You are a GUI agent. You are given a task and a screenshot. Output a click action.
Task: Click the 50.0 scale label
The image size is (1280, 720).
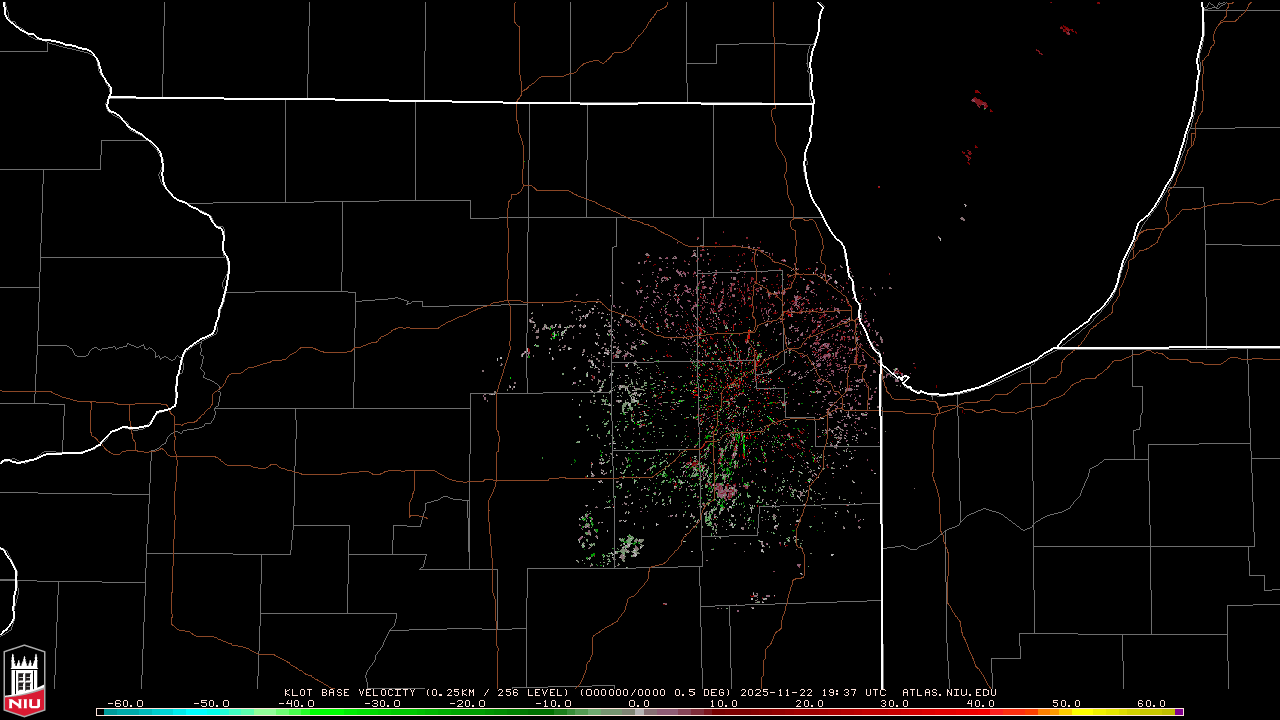click(1066, 703)
